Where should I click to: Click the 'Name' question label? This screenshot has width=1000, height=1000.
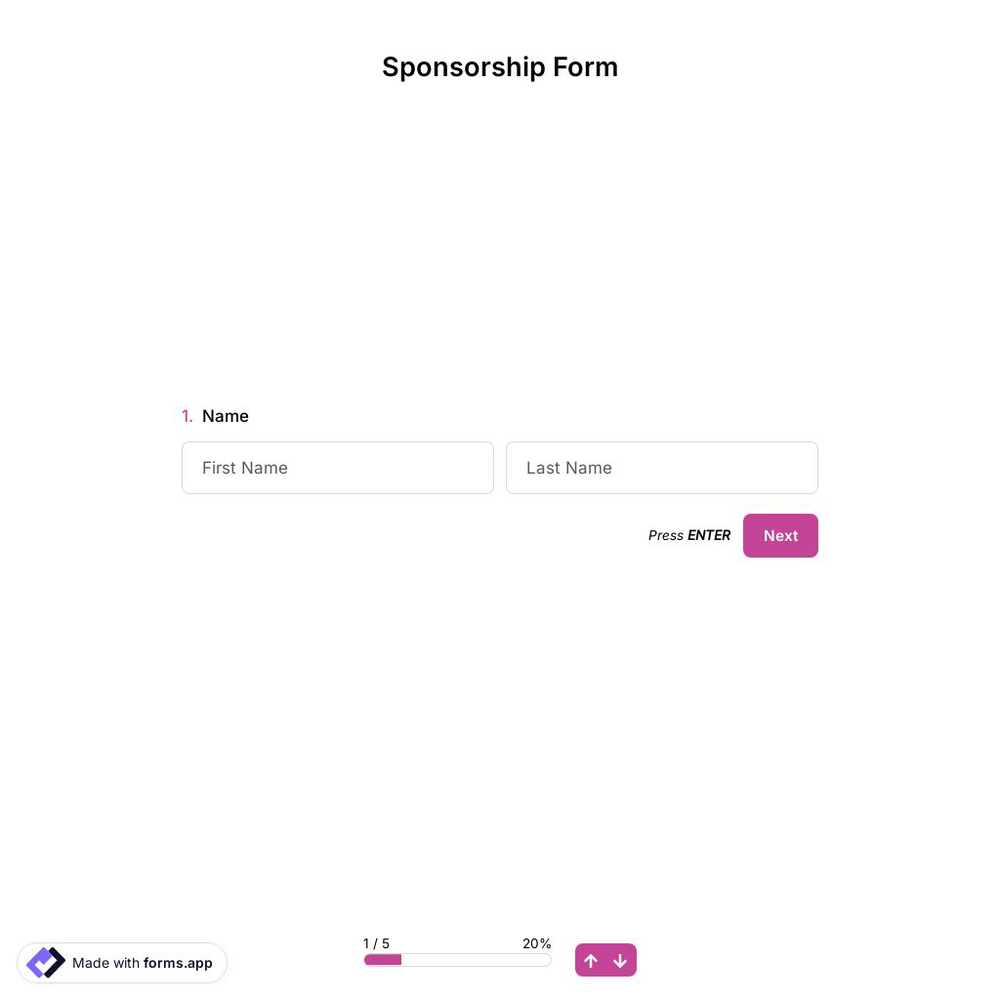pos(225,416)
